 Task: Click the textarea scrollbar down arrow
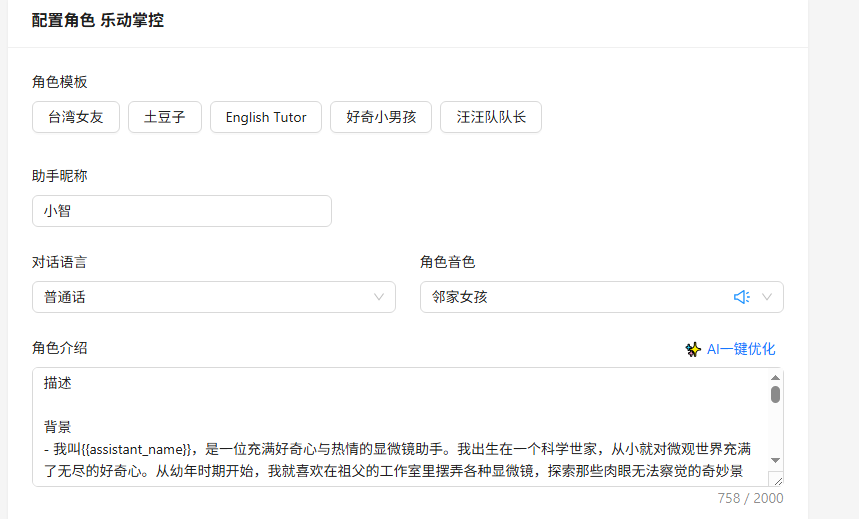point(775,461)
